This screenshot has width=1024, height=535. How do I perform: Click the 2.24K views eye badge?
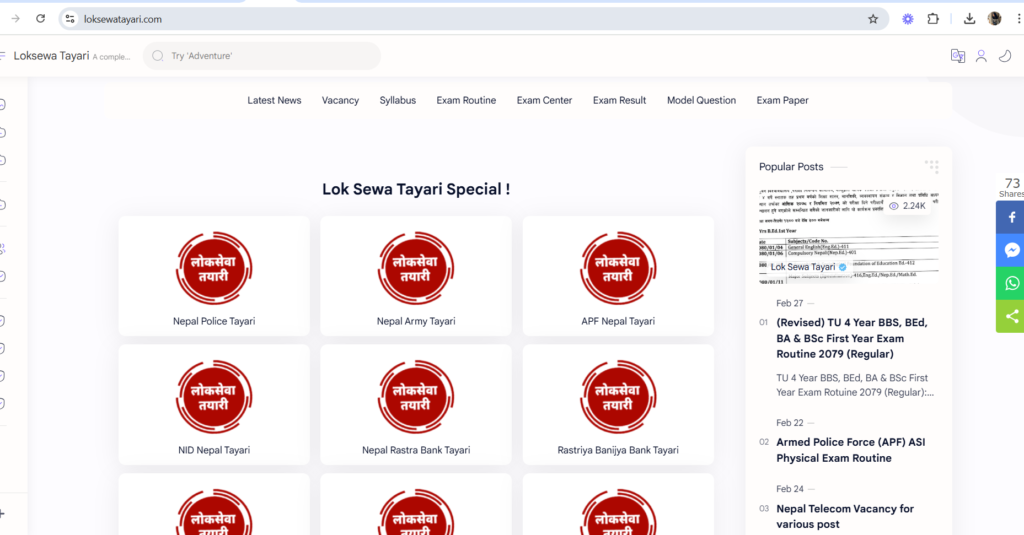[907, 206]
